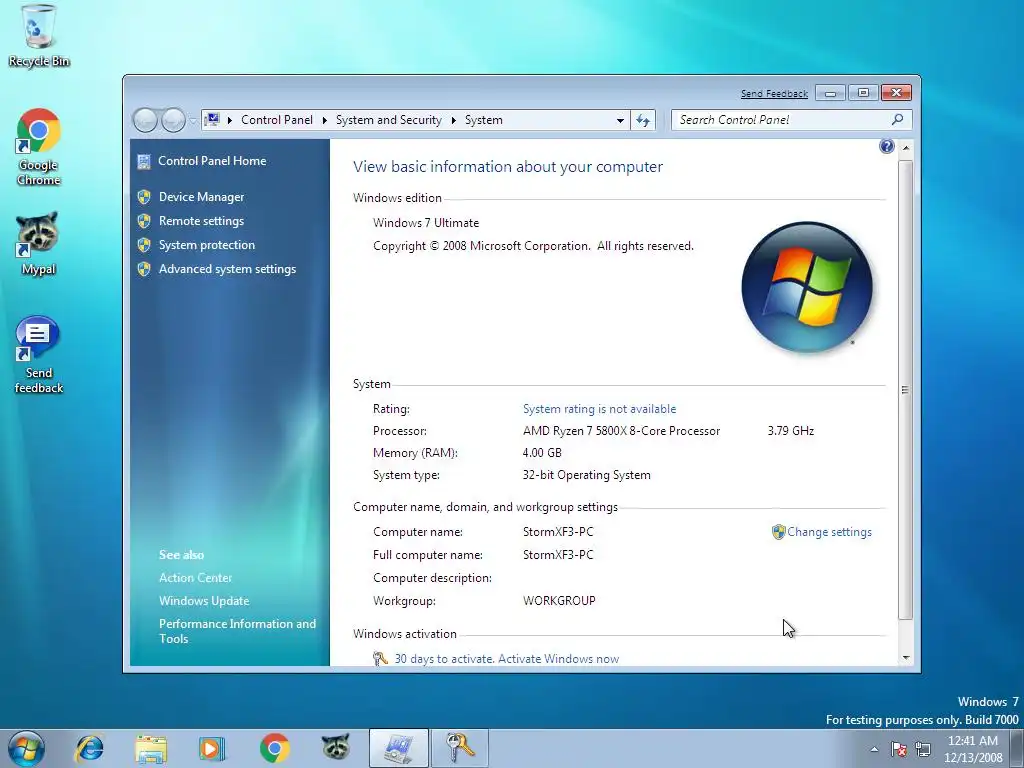Launch Google Chrome from the desktop shortcut
1024x768 pixels.
pos(38,148)
